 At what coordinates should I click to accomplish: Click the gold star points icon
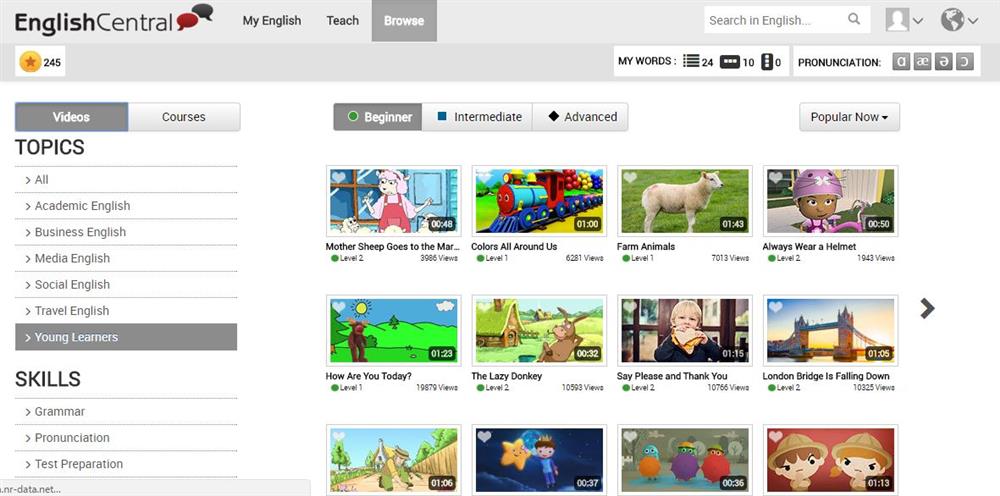30,62
